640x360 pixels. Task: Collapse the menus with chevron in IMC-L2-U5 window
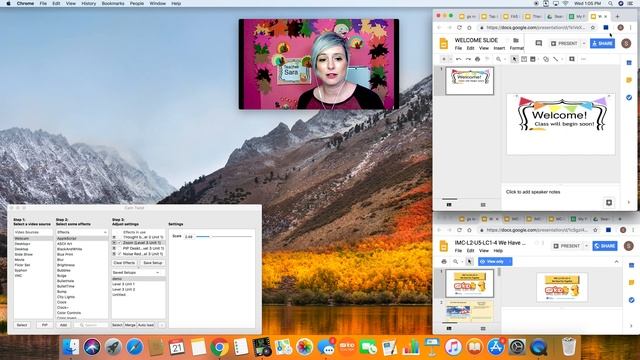pos(616,262)
